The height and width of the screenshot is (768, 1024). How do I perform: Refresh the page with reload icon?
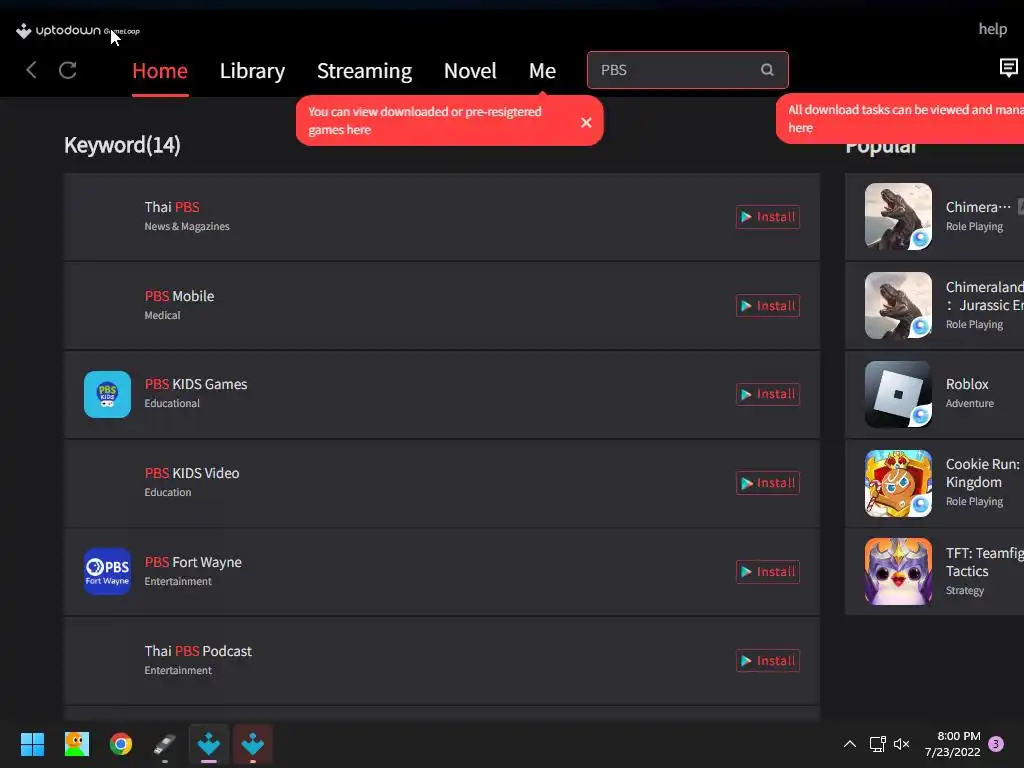[68, 70]
